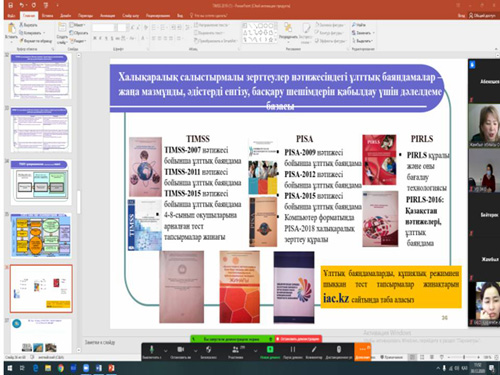500x375 pixels.
Task: Expand Zoom participants options arrow
Action: pyautogui.click(x=256, y=350)
